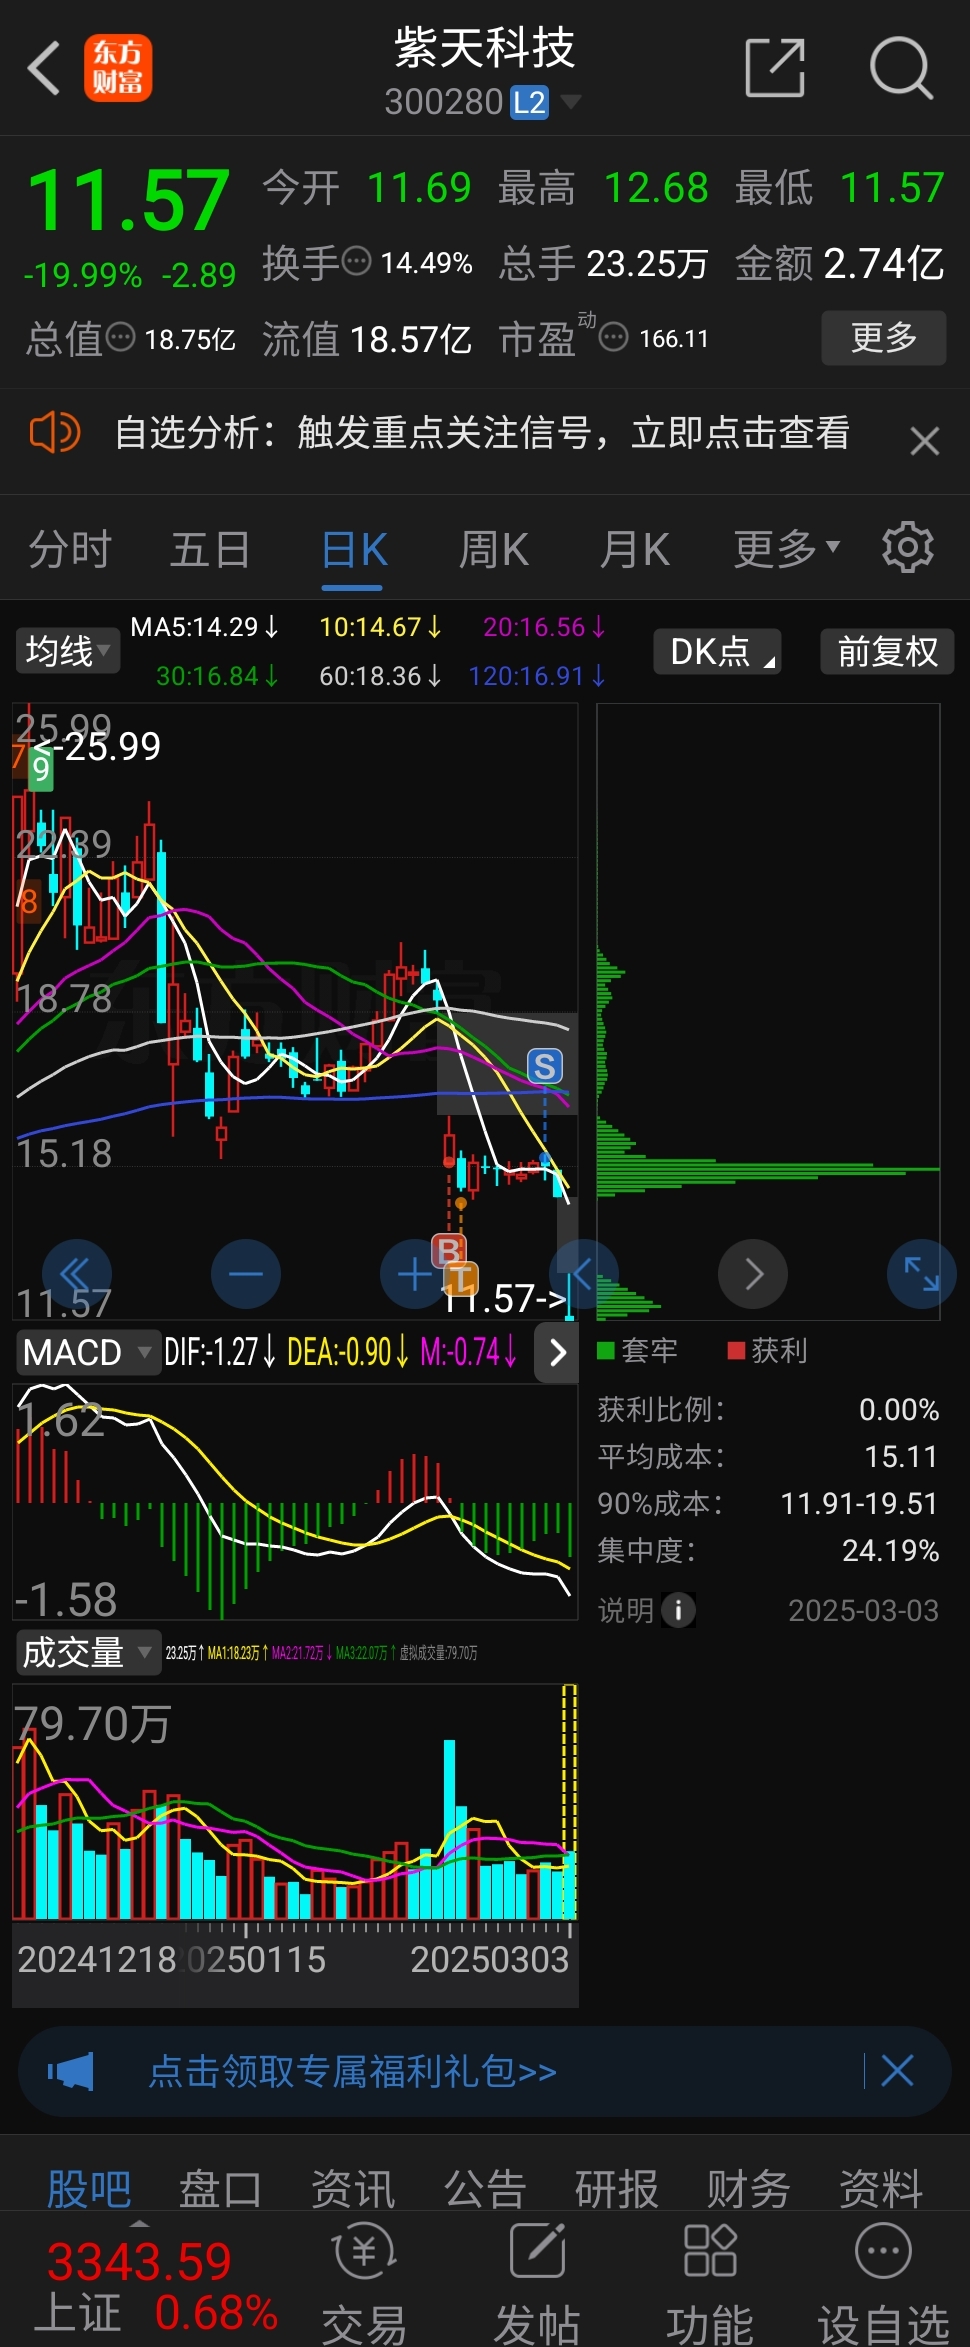Tap the 紫天科技 stock title
Screen dimensions: 970x2347
pos(484,47)
